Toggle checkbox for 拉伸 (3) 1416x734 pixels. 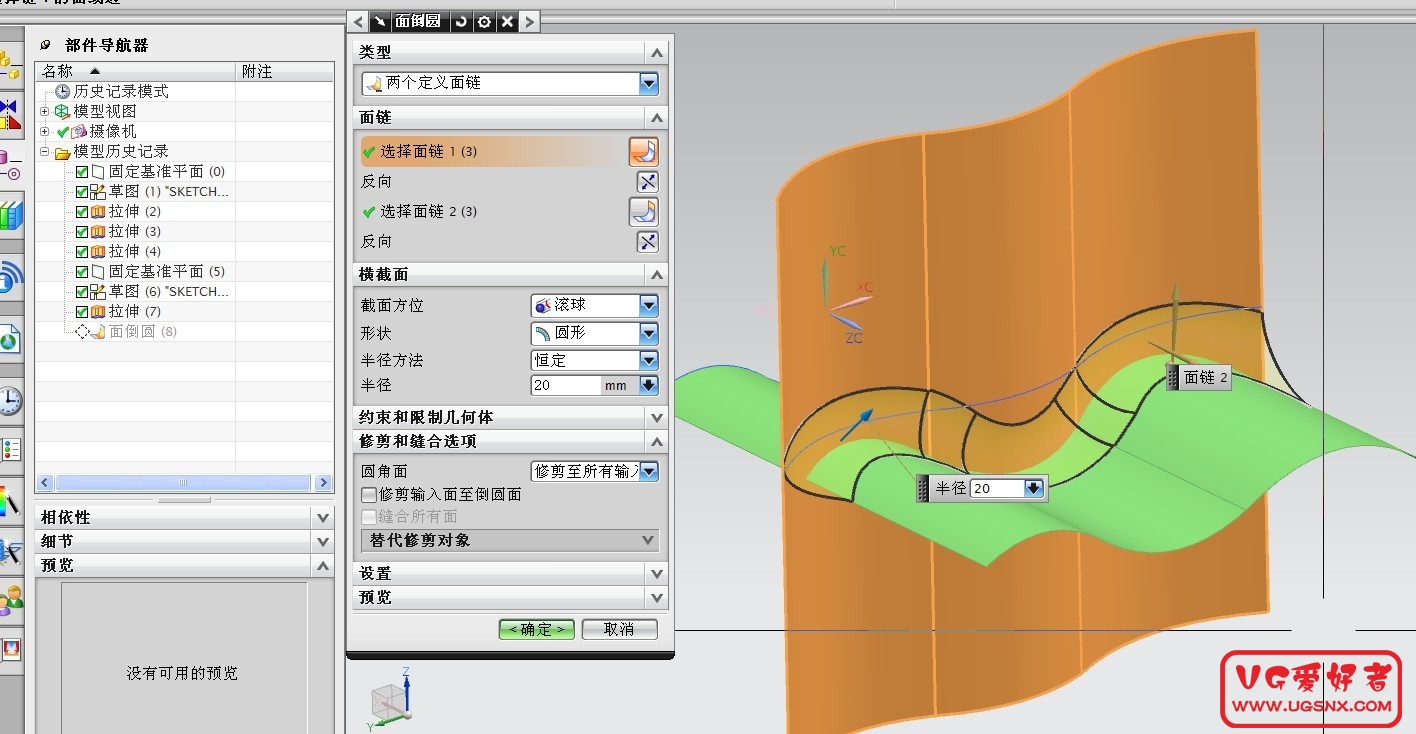(x=82, y=232)
